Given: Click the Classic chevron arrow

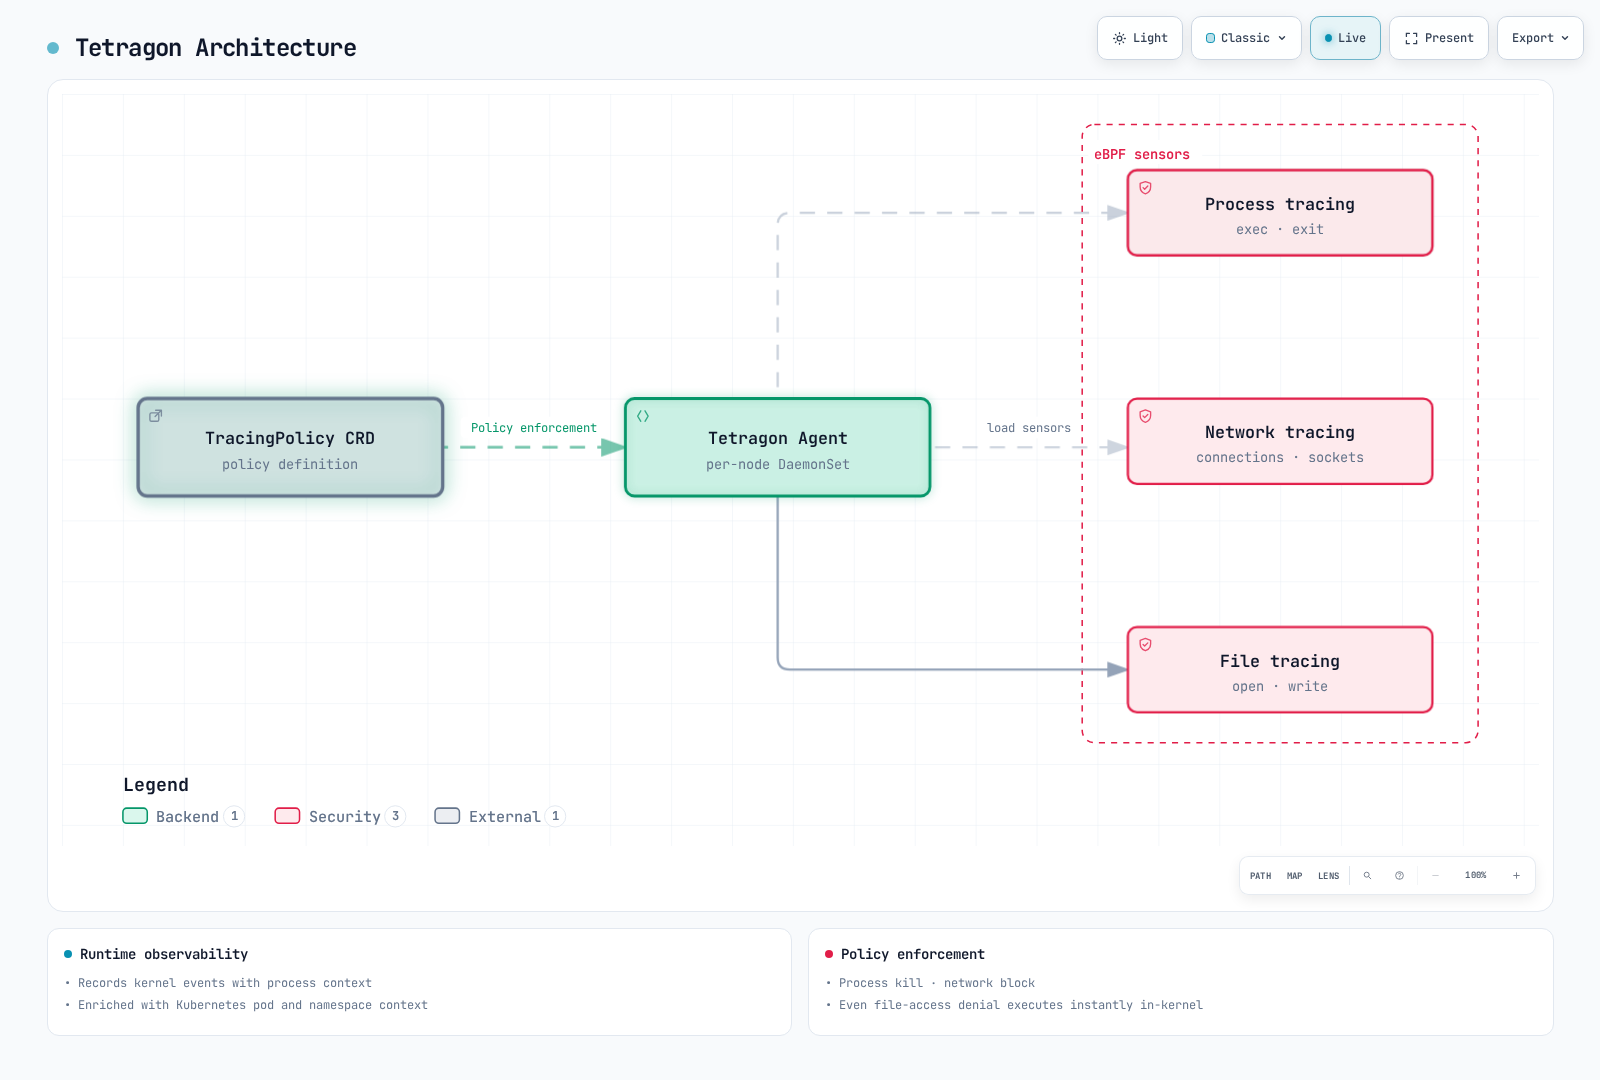Looking at the screenshot, I should 1282,38.
